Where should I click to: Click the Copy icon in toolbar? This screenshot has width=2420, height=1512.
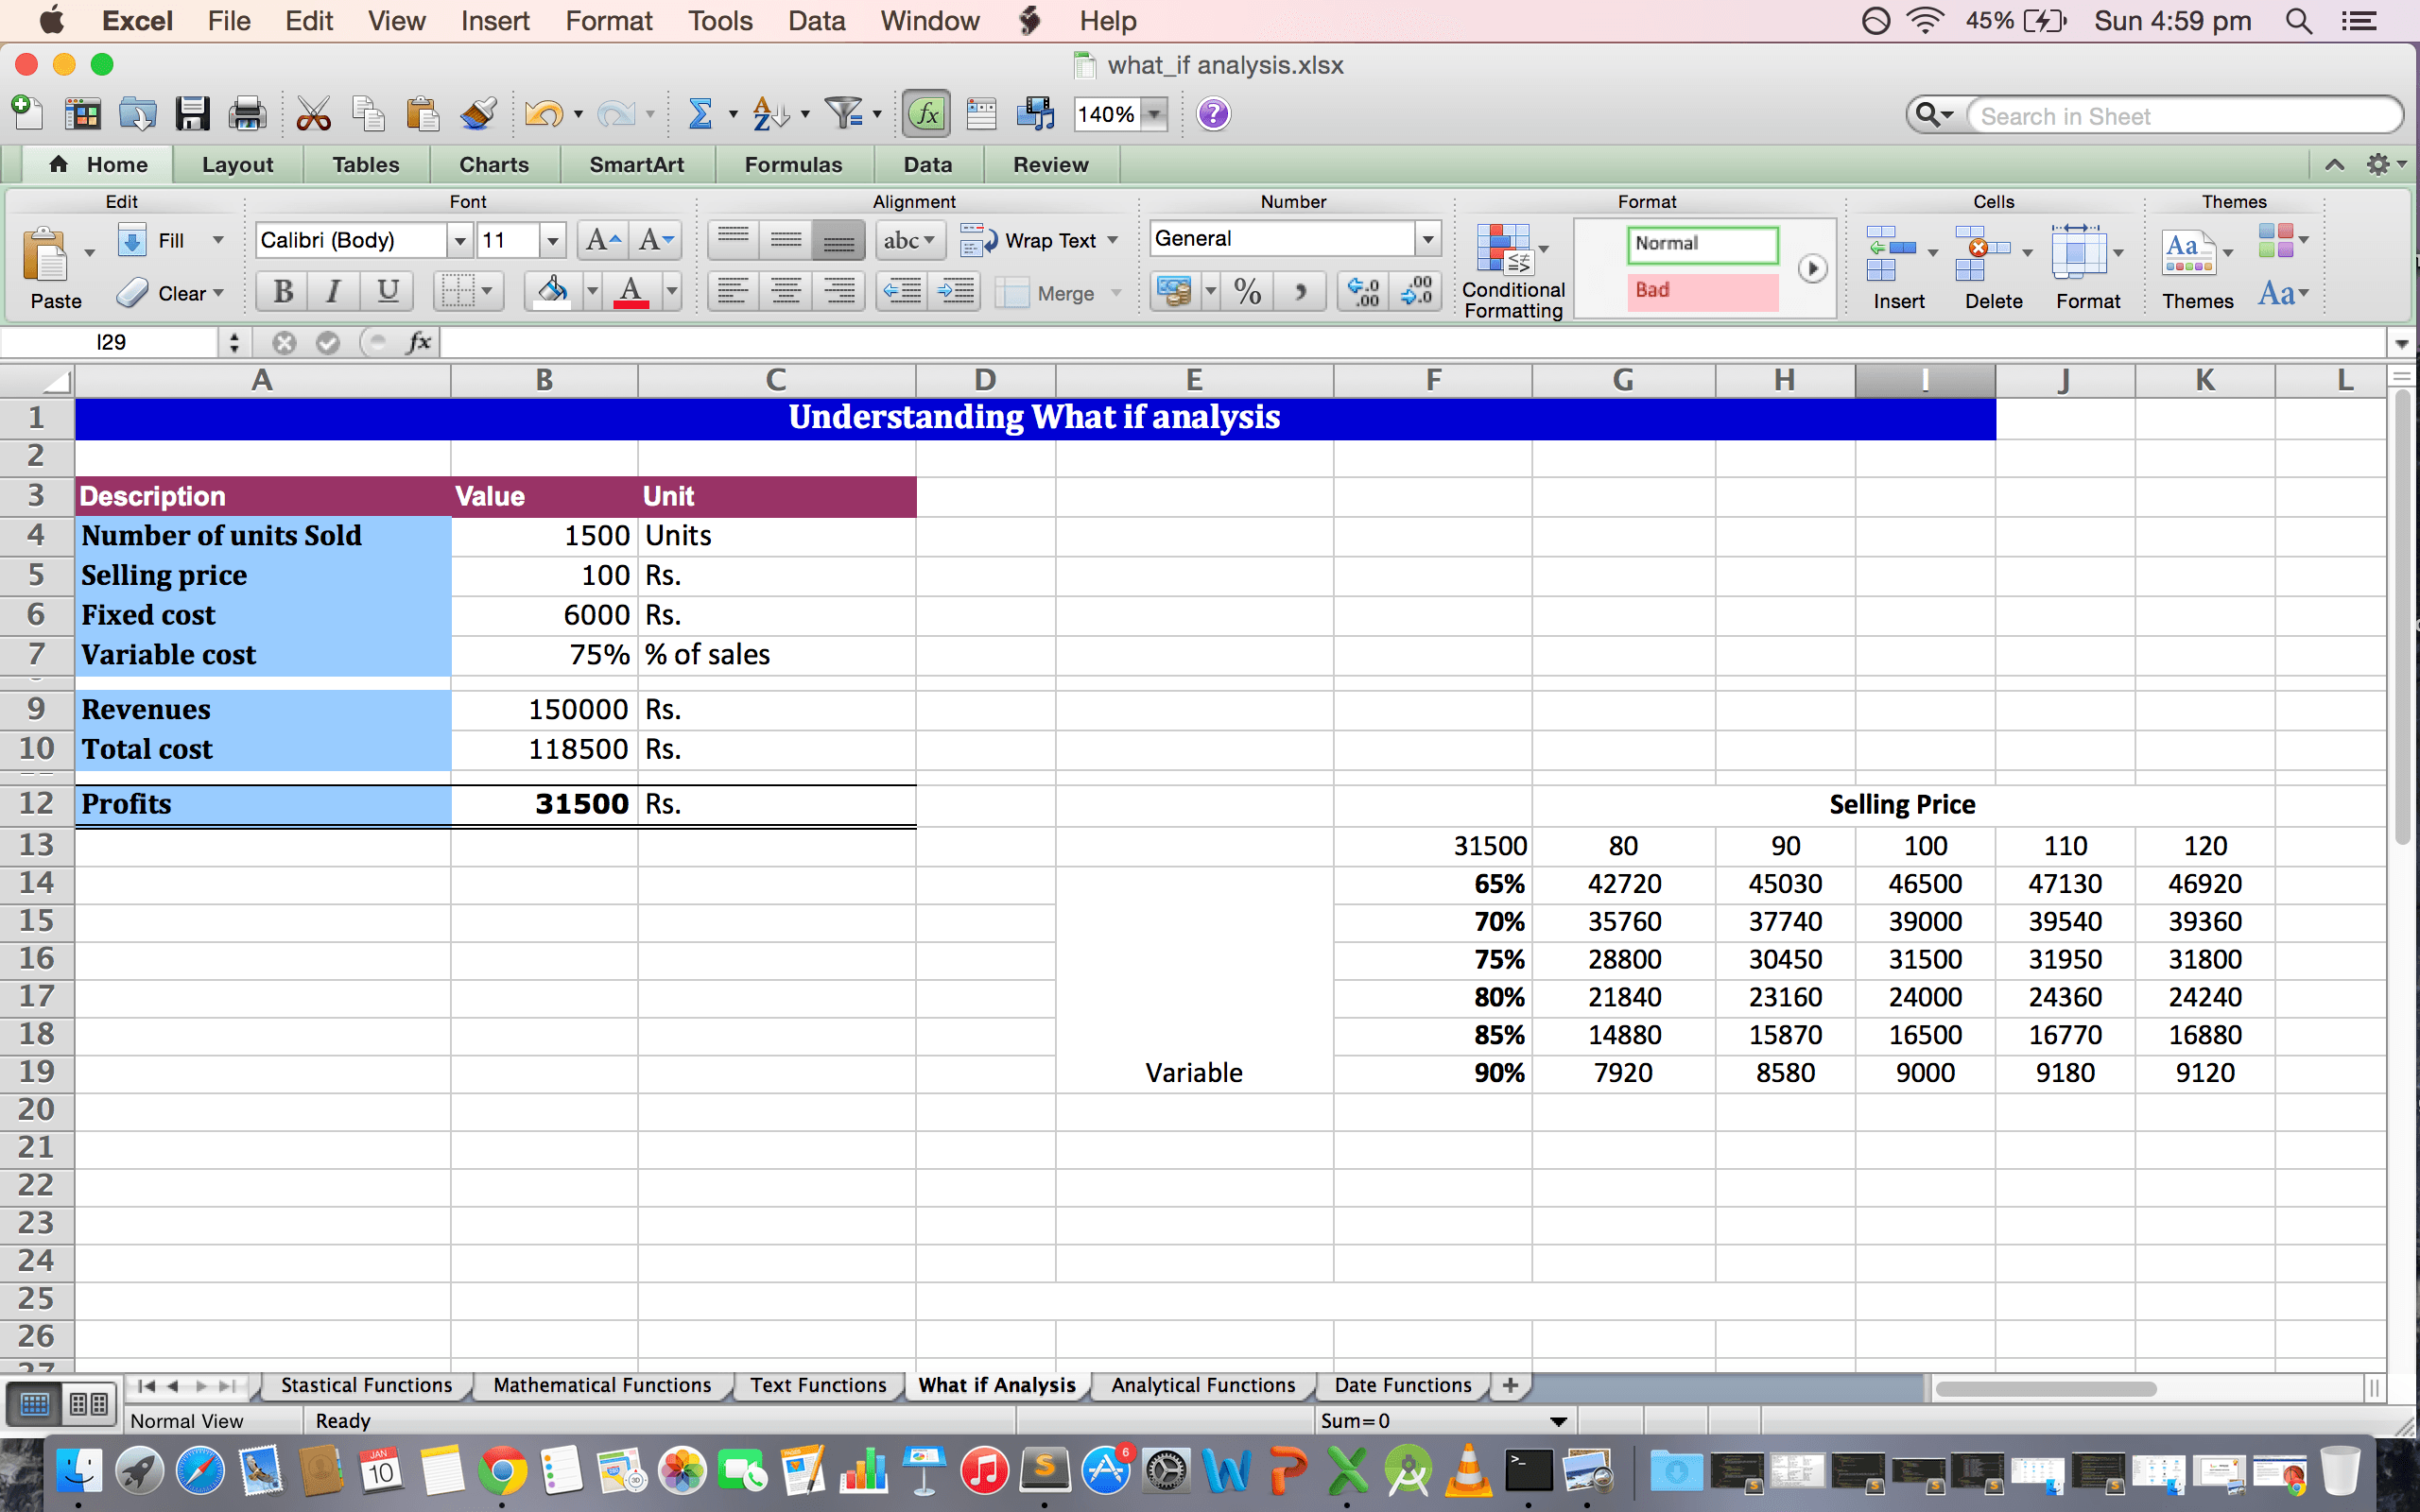coord(368,114)
